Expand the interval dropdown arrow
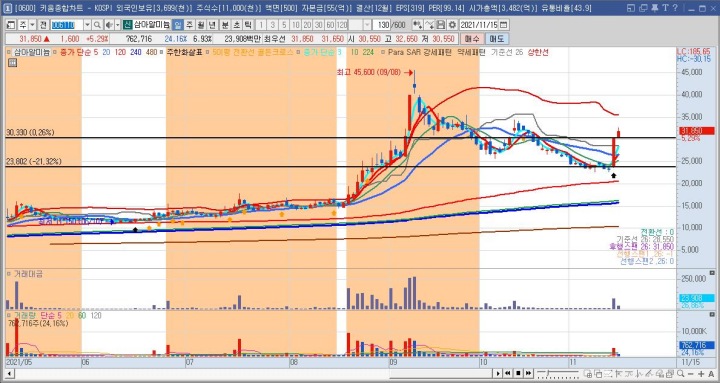Image resolution: width=720 pixels, height=383 pixels. pyautogui.click(x=367, y=25)
